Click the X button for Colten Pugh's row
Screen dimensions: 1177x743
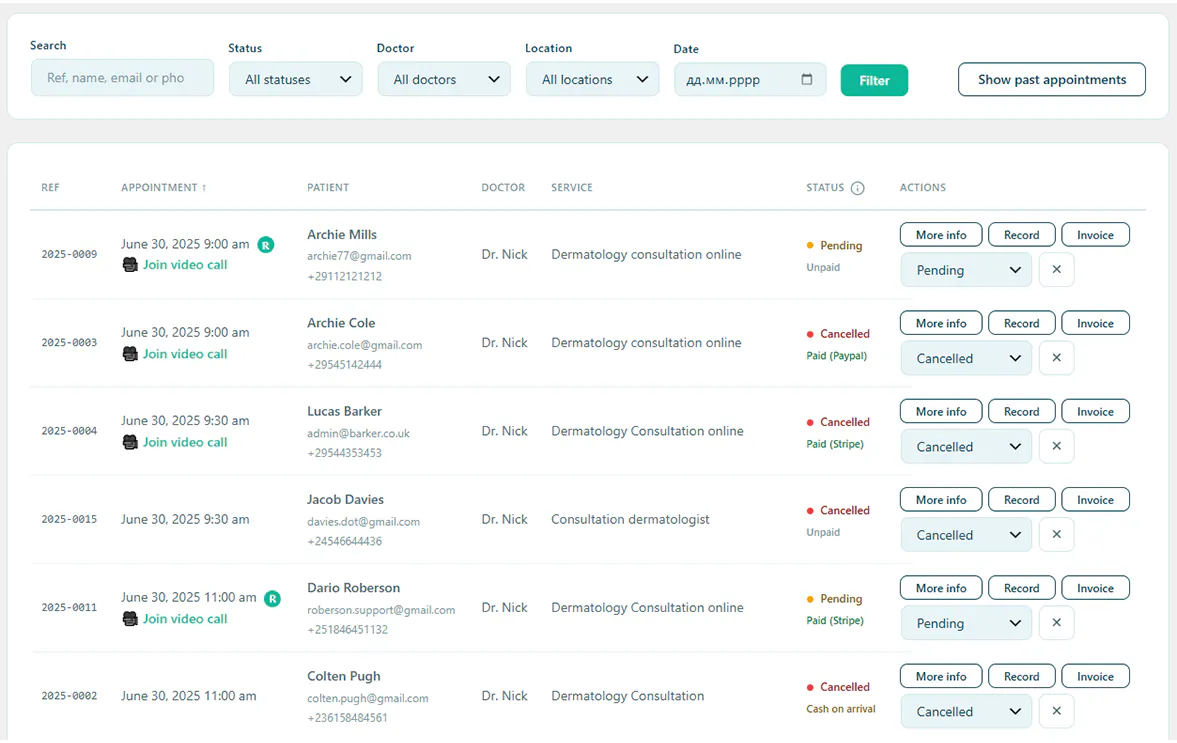(x=1056, y=711)
